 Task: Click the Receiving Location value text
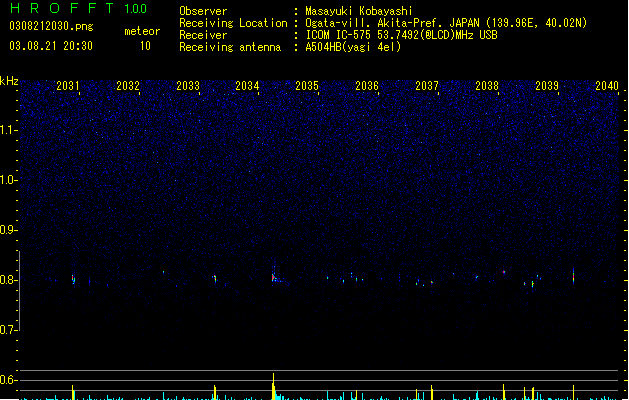(446, 23)
